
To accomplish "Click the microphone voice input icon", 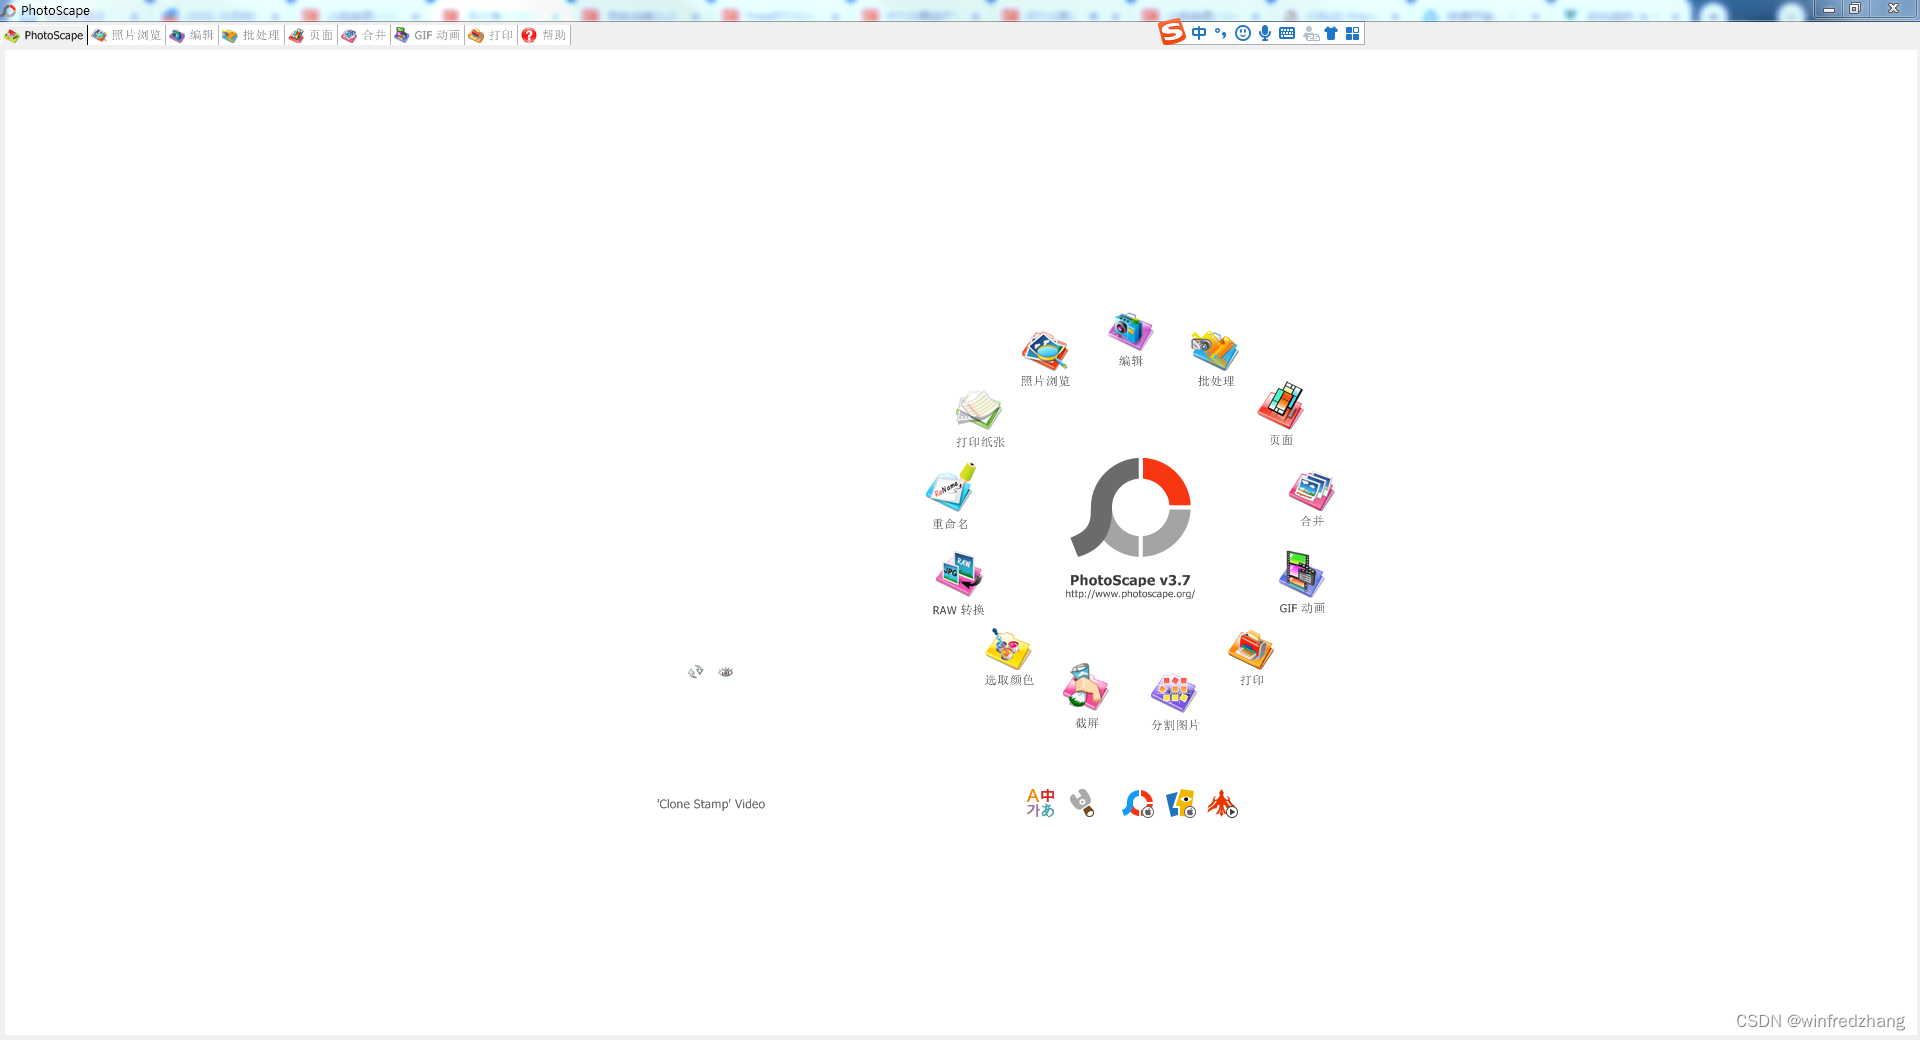I will (1265, 33).
